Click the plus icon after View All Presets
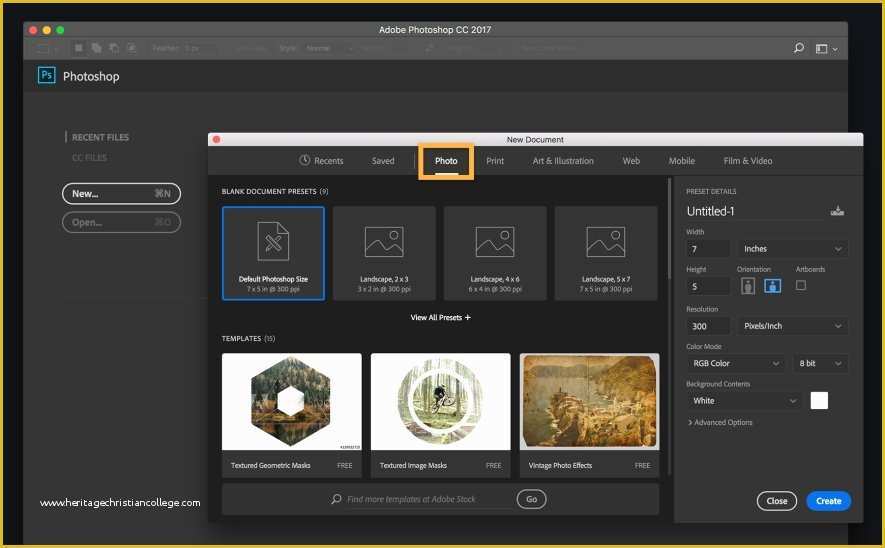This screenshot has width=885, height=548. click(467, 318)
